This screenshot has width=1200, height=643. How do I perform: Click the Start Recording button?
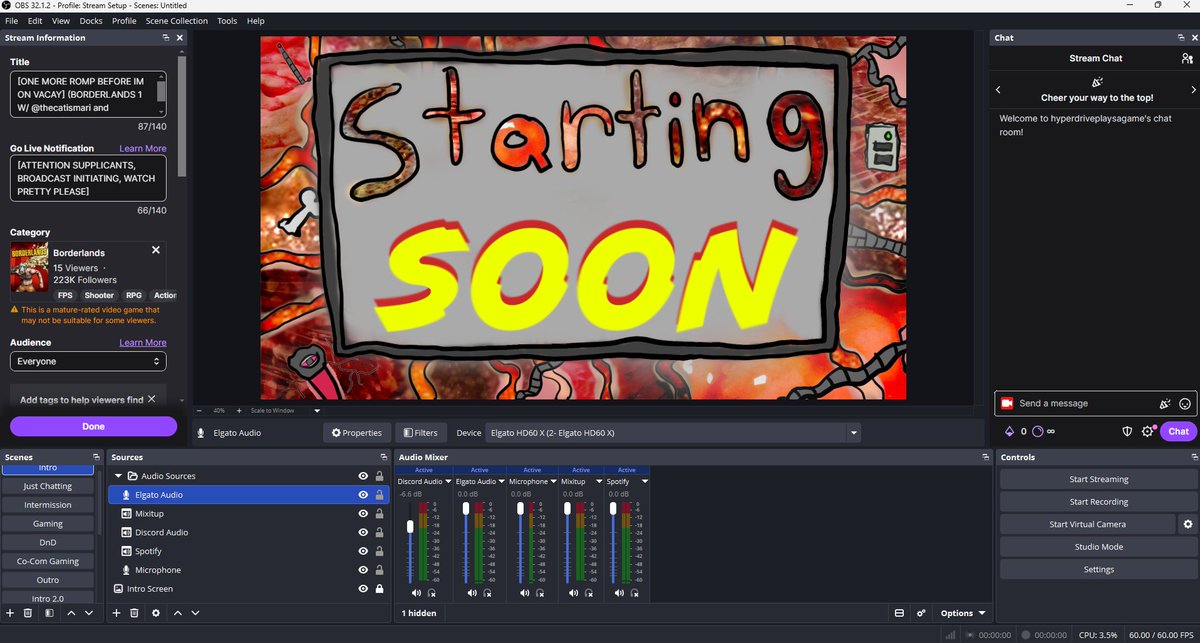point(1098,502)
